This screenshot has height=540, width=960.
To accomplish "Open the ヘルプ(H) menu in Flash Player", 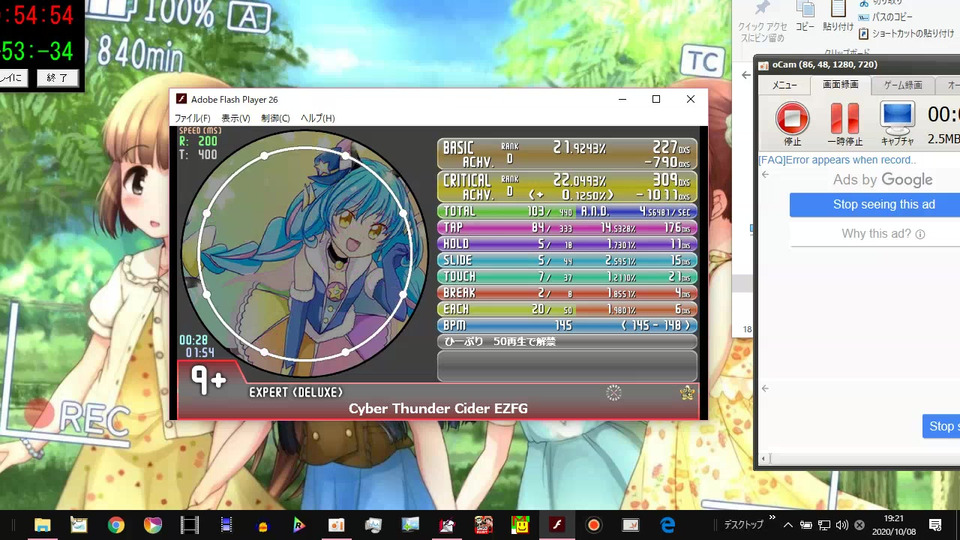I will pyautogui.click(x=317, y=118).
